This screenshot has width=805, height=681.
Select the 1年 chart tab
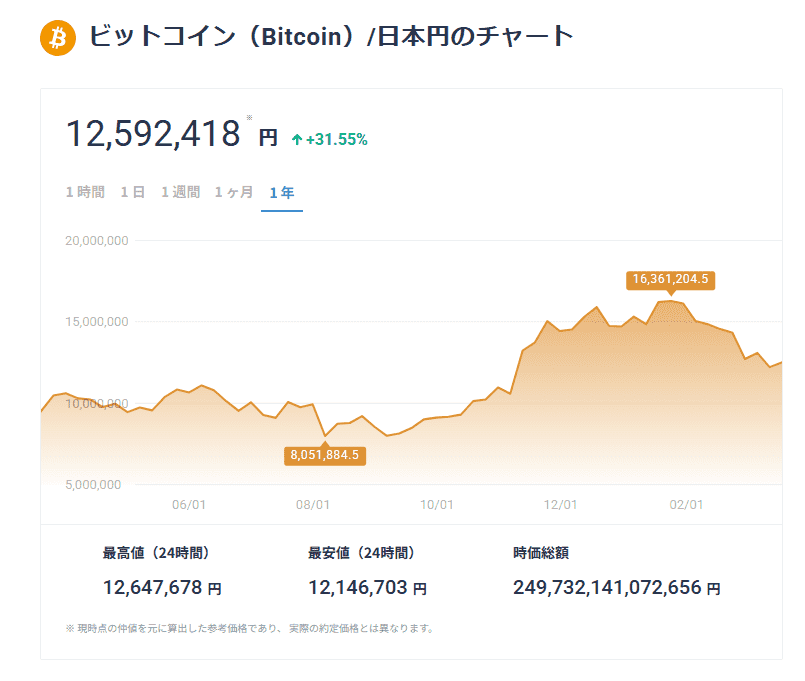pos(281,192)
